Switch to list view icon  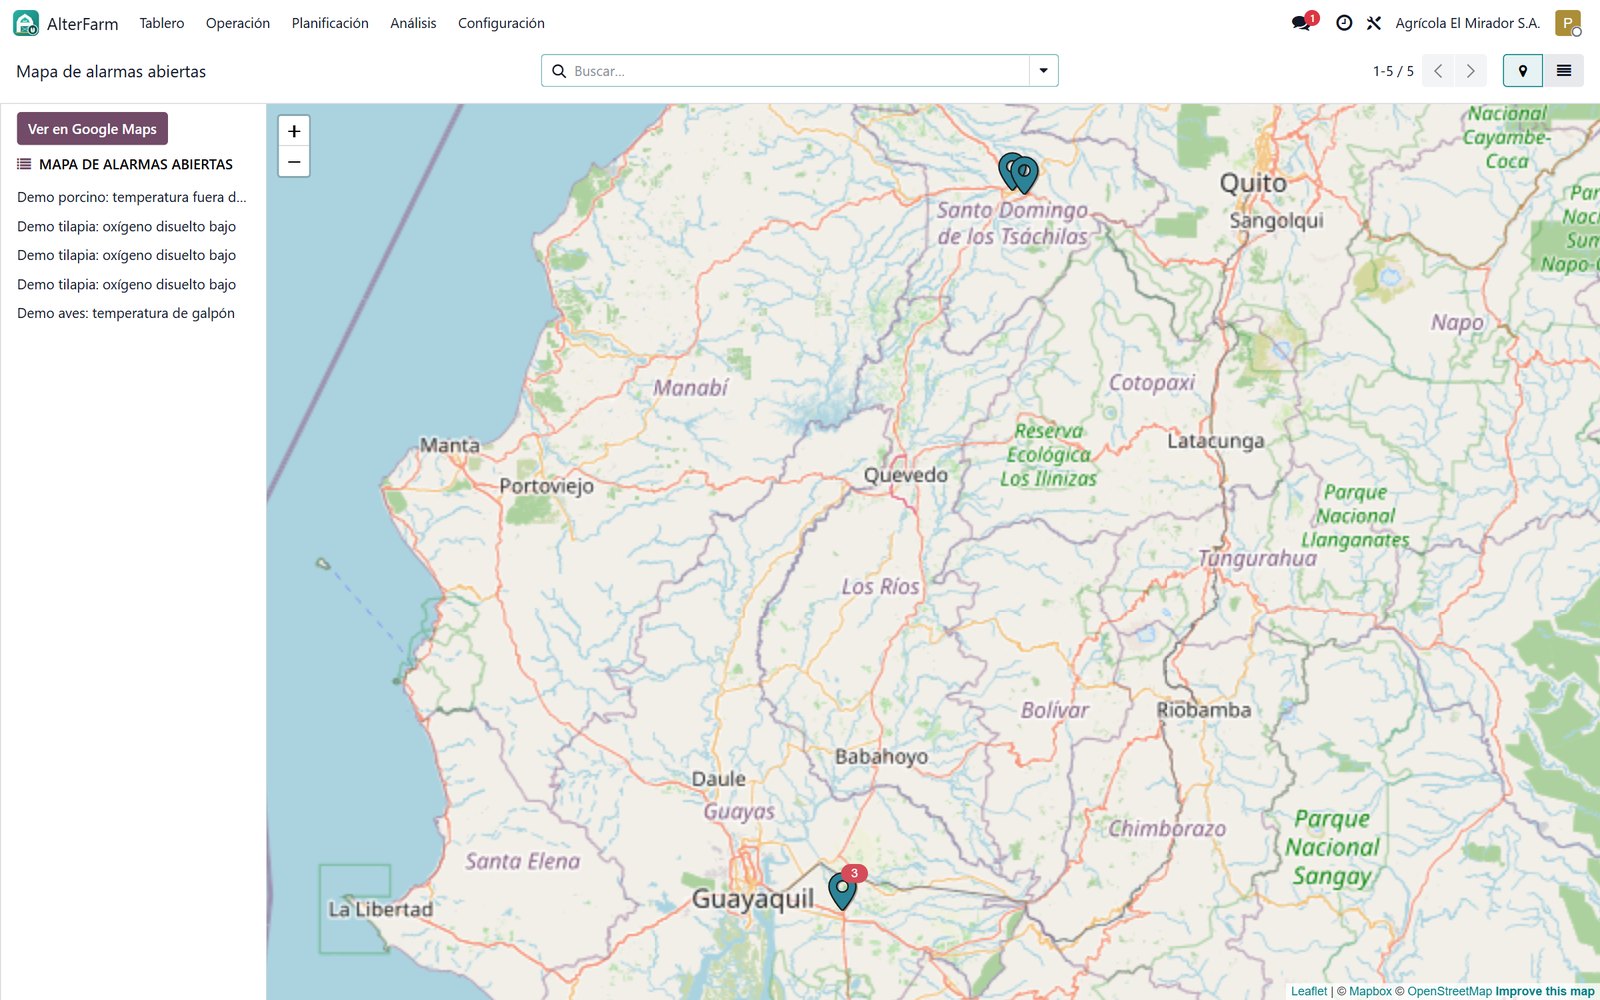point(1564,71)
